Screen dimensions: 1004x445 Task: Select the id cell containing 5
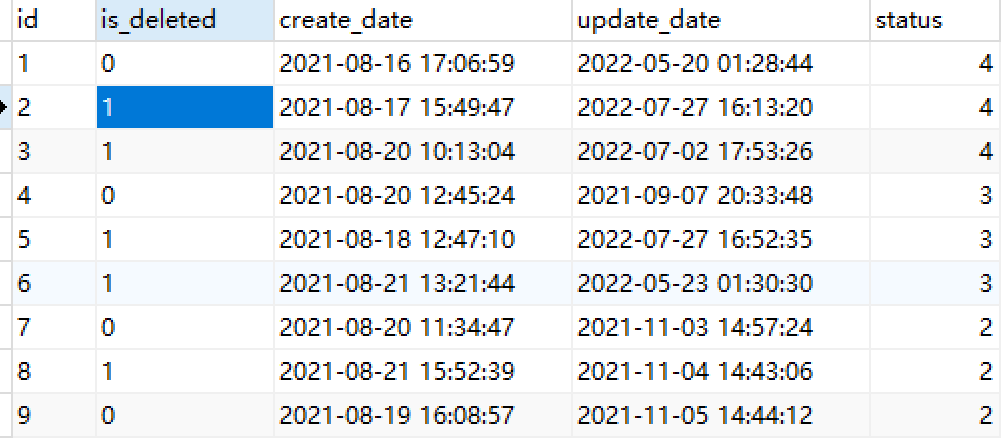click(x=52, y=239)
